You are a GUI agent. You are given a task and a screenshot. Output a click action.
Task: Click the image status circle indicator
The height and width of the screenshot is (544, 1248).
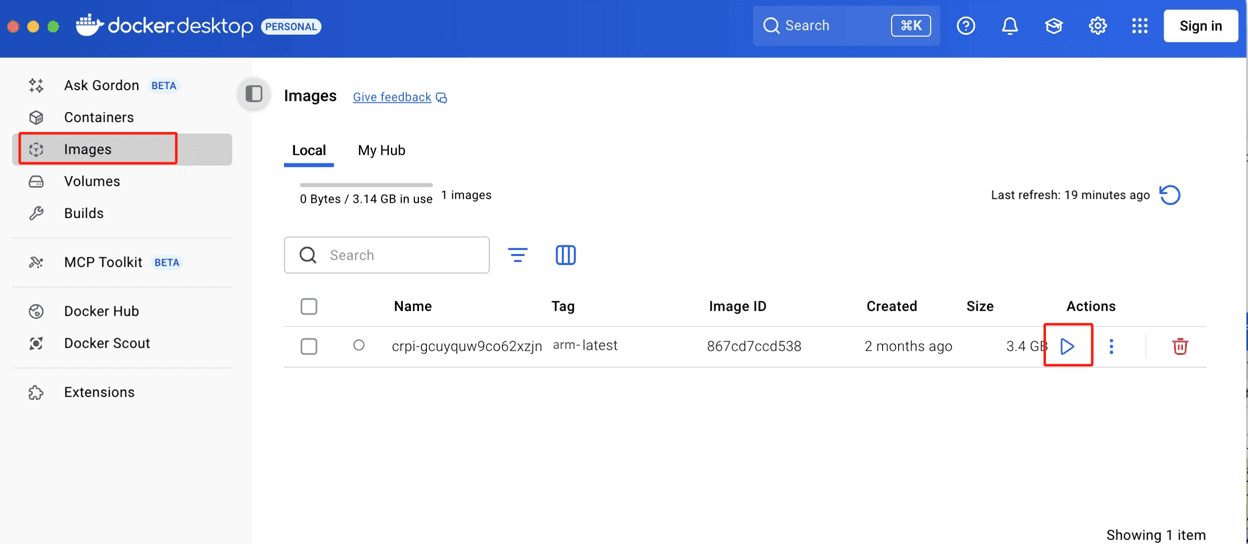[x=359, y=345]
